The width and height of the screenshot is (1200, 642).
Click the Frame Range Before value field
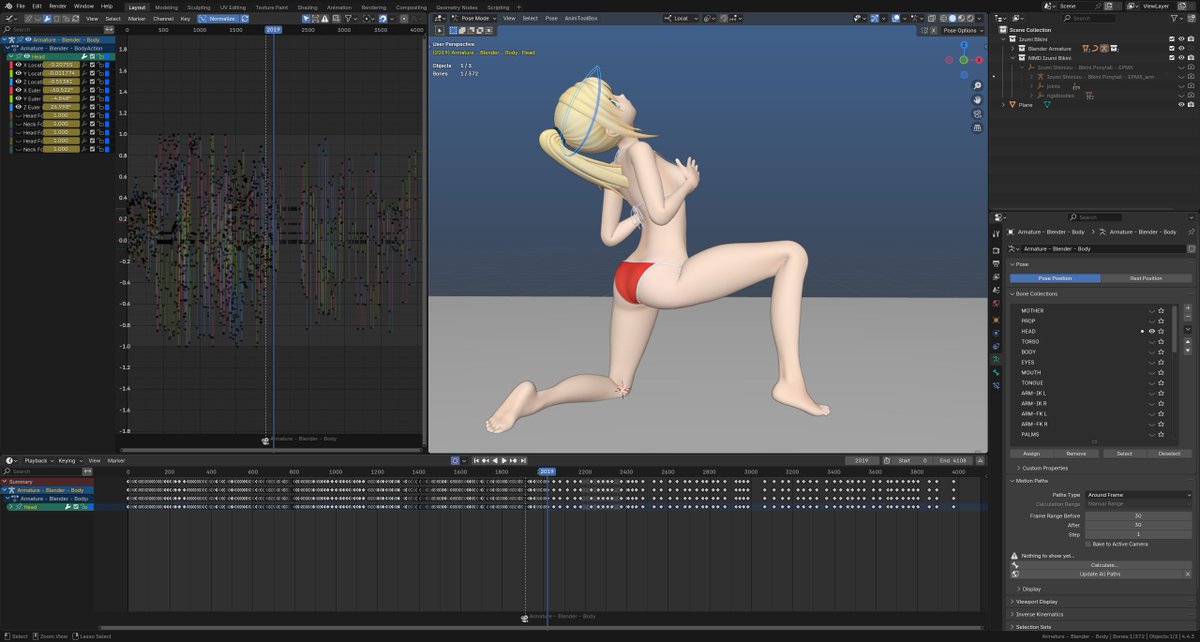coord(1139,516)
